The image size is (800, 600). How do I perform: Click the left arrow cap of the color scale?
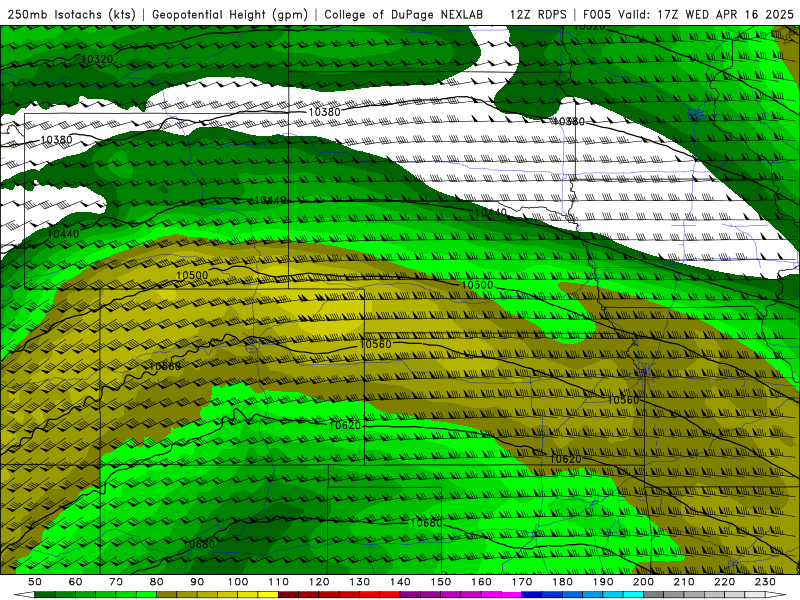pos(24,595)
